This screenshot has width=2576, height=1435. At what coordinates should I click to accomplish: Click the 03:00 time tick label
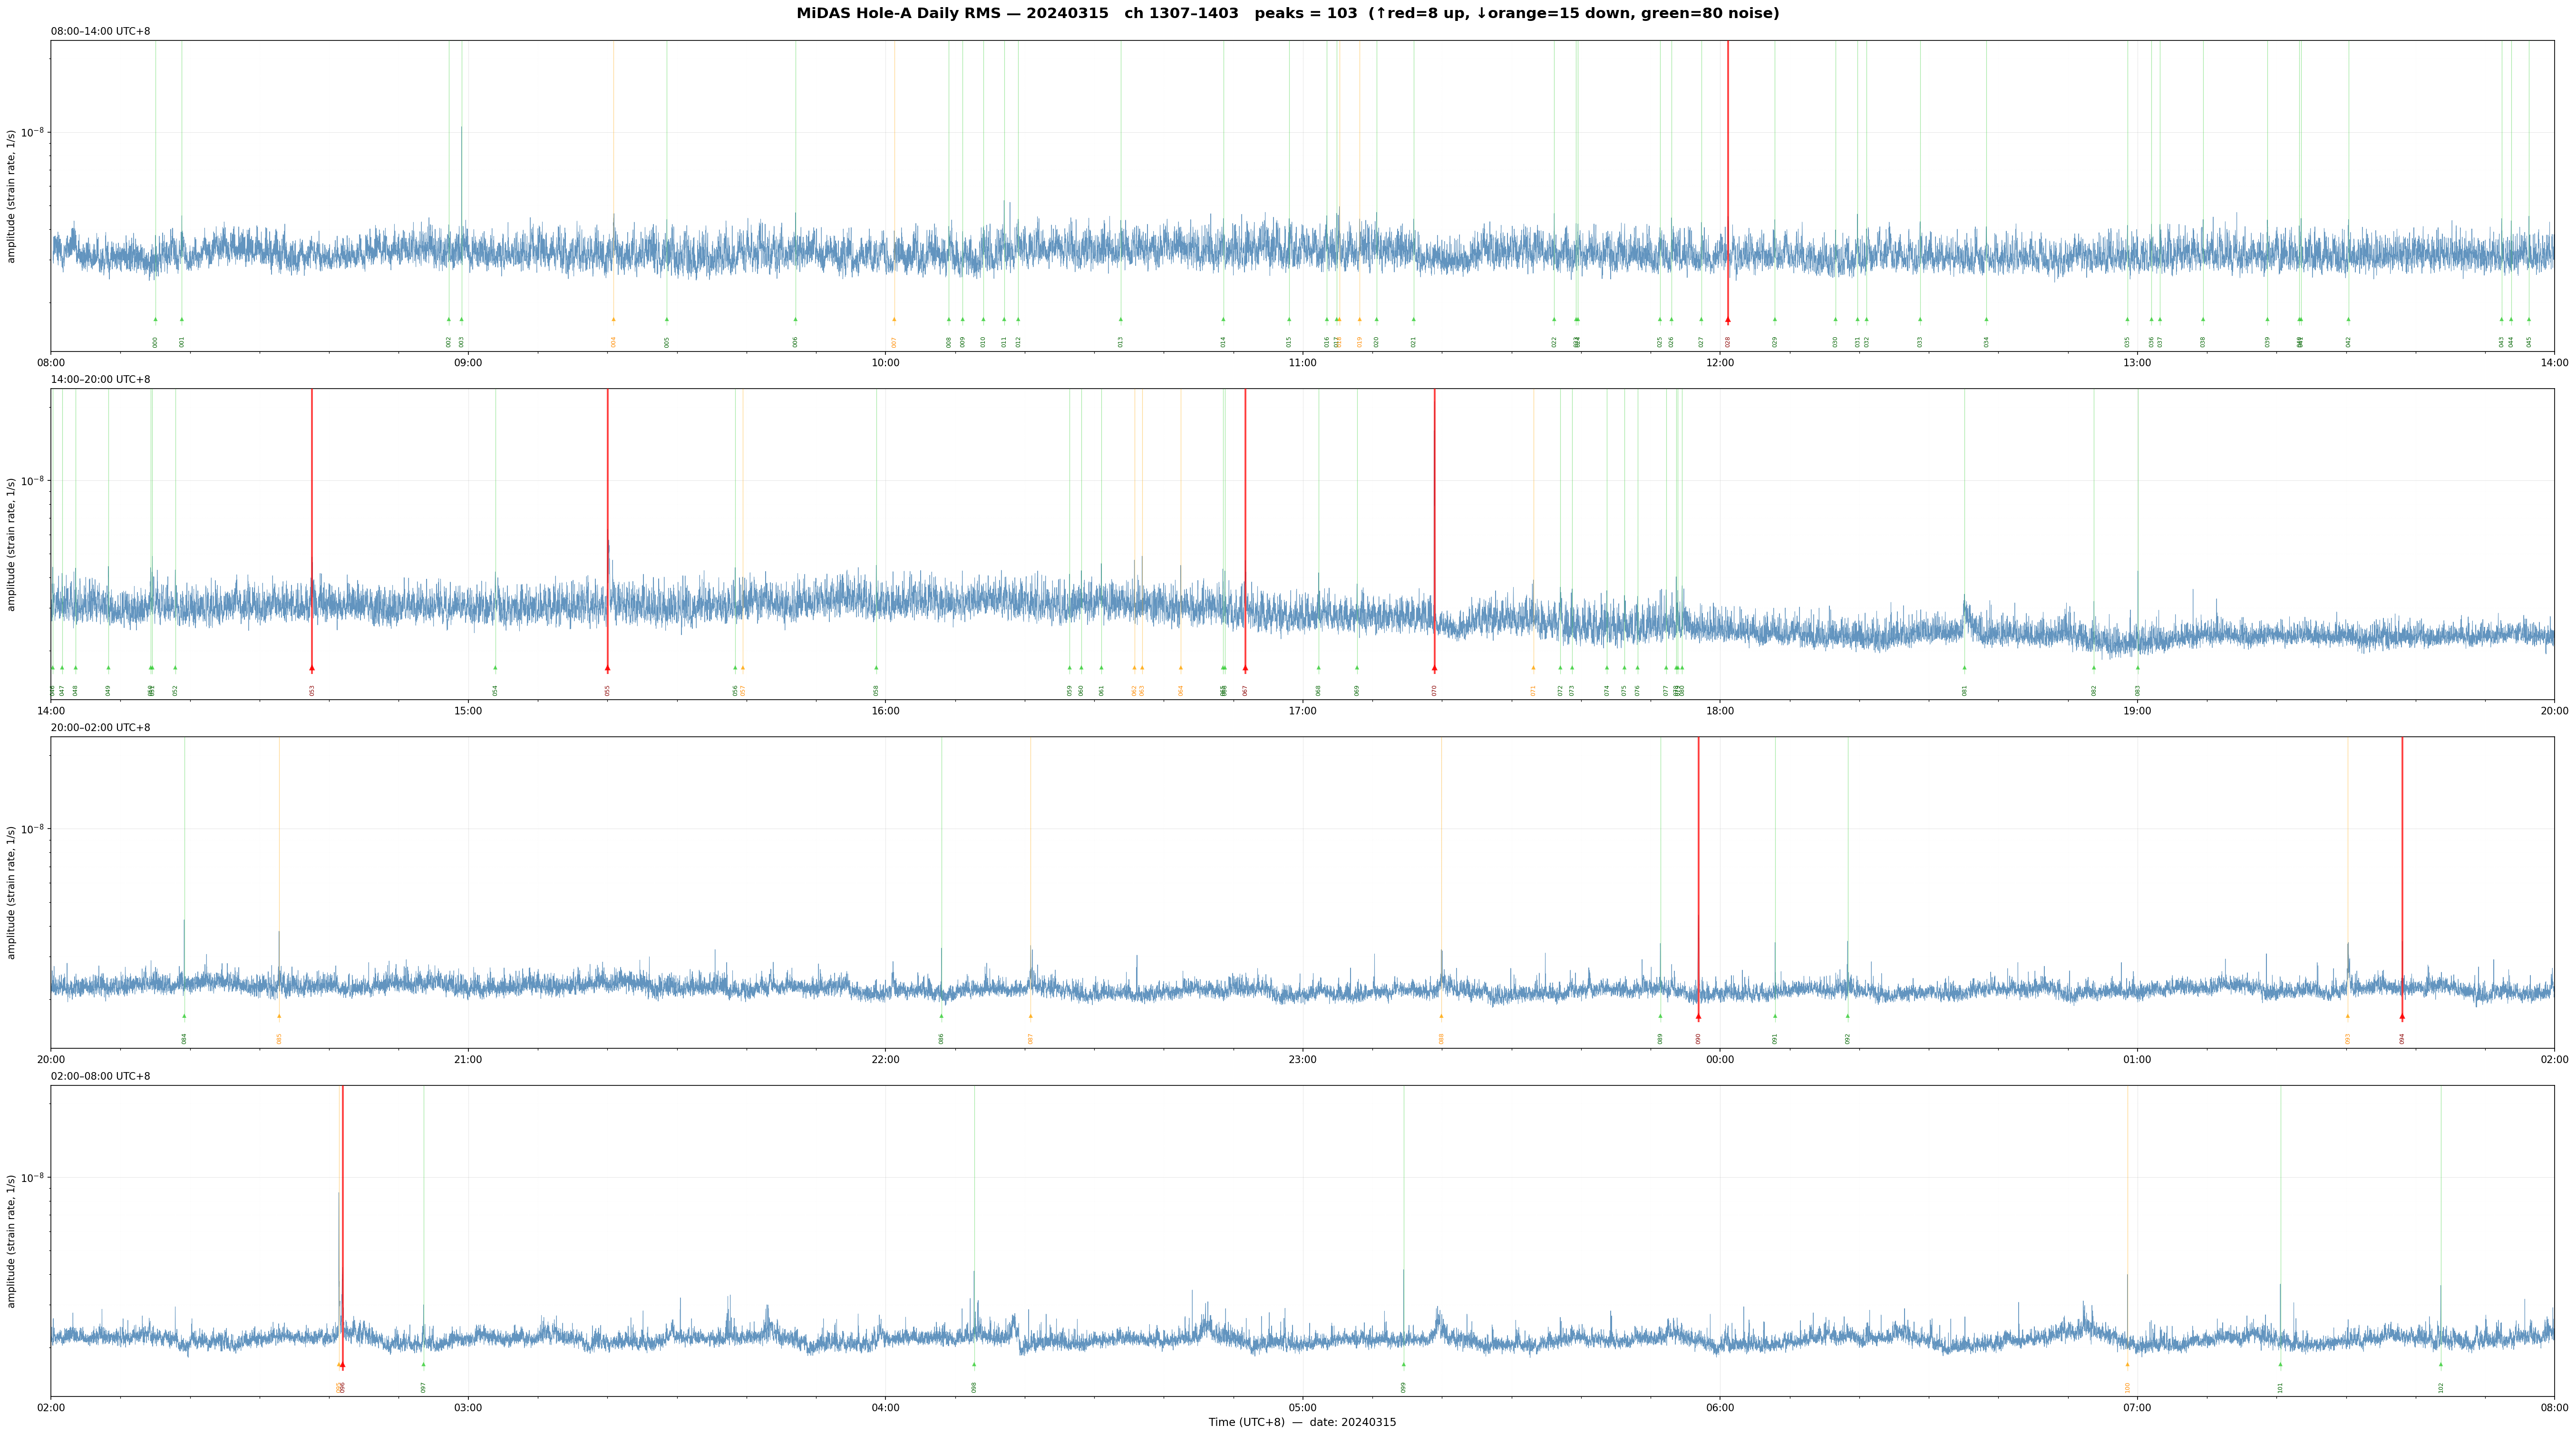(468, 1408)
